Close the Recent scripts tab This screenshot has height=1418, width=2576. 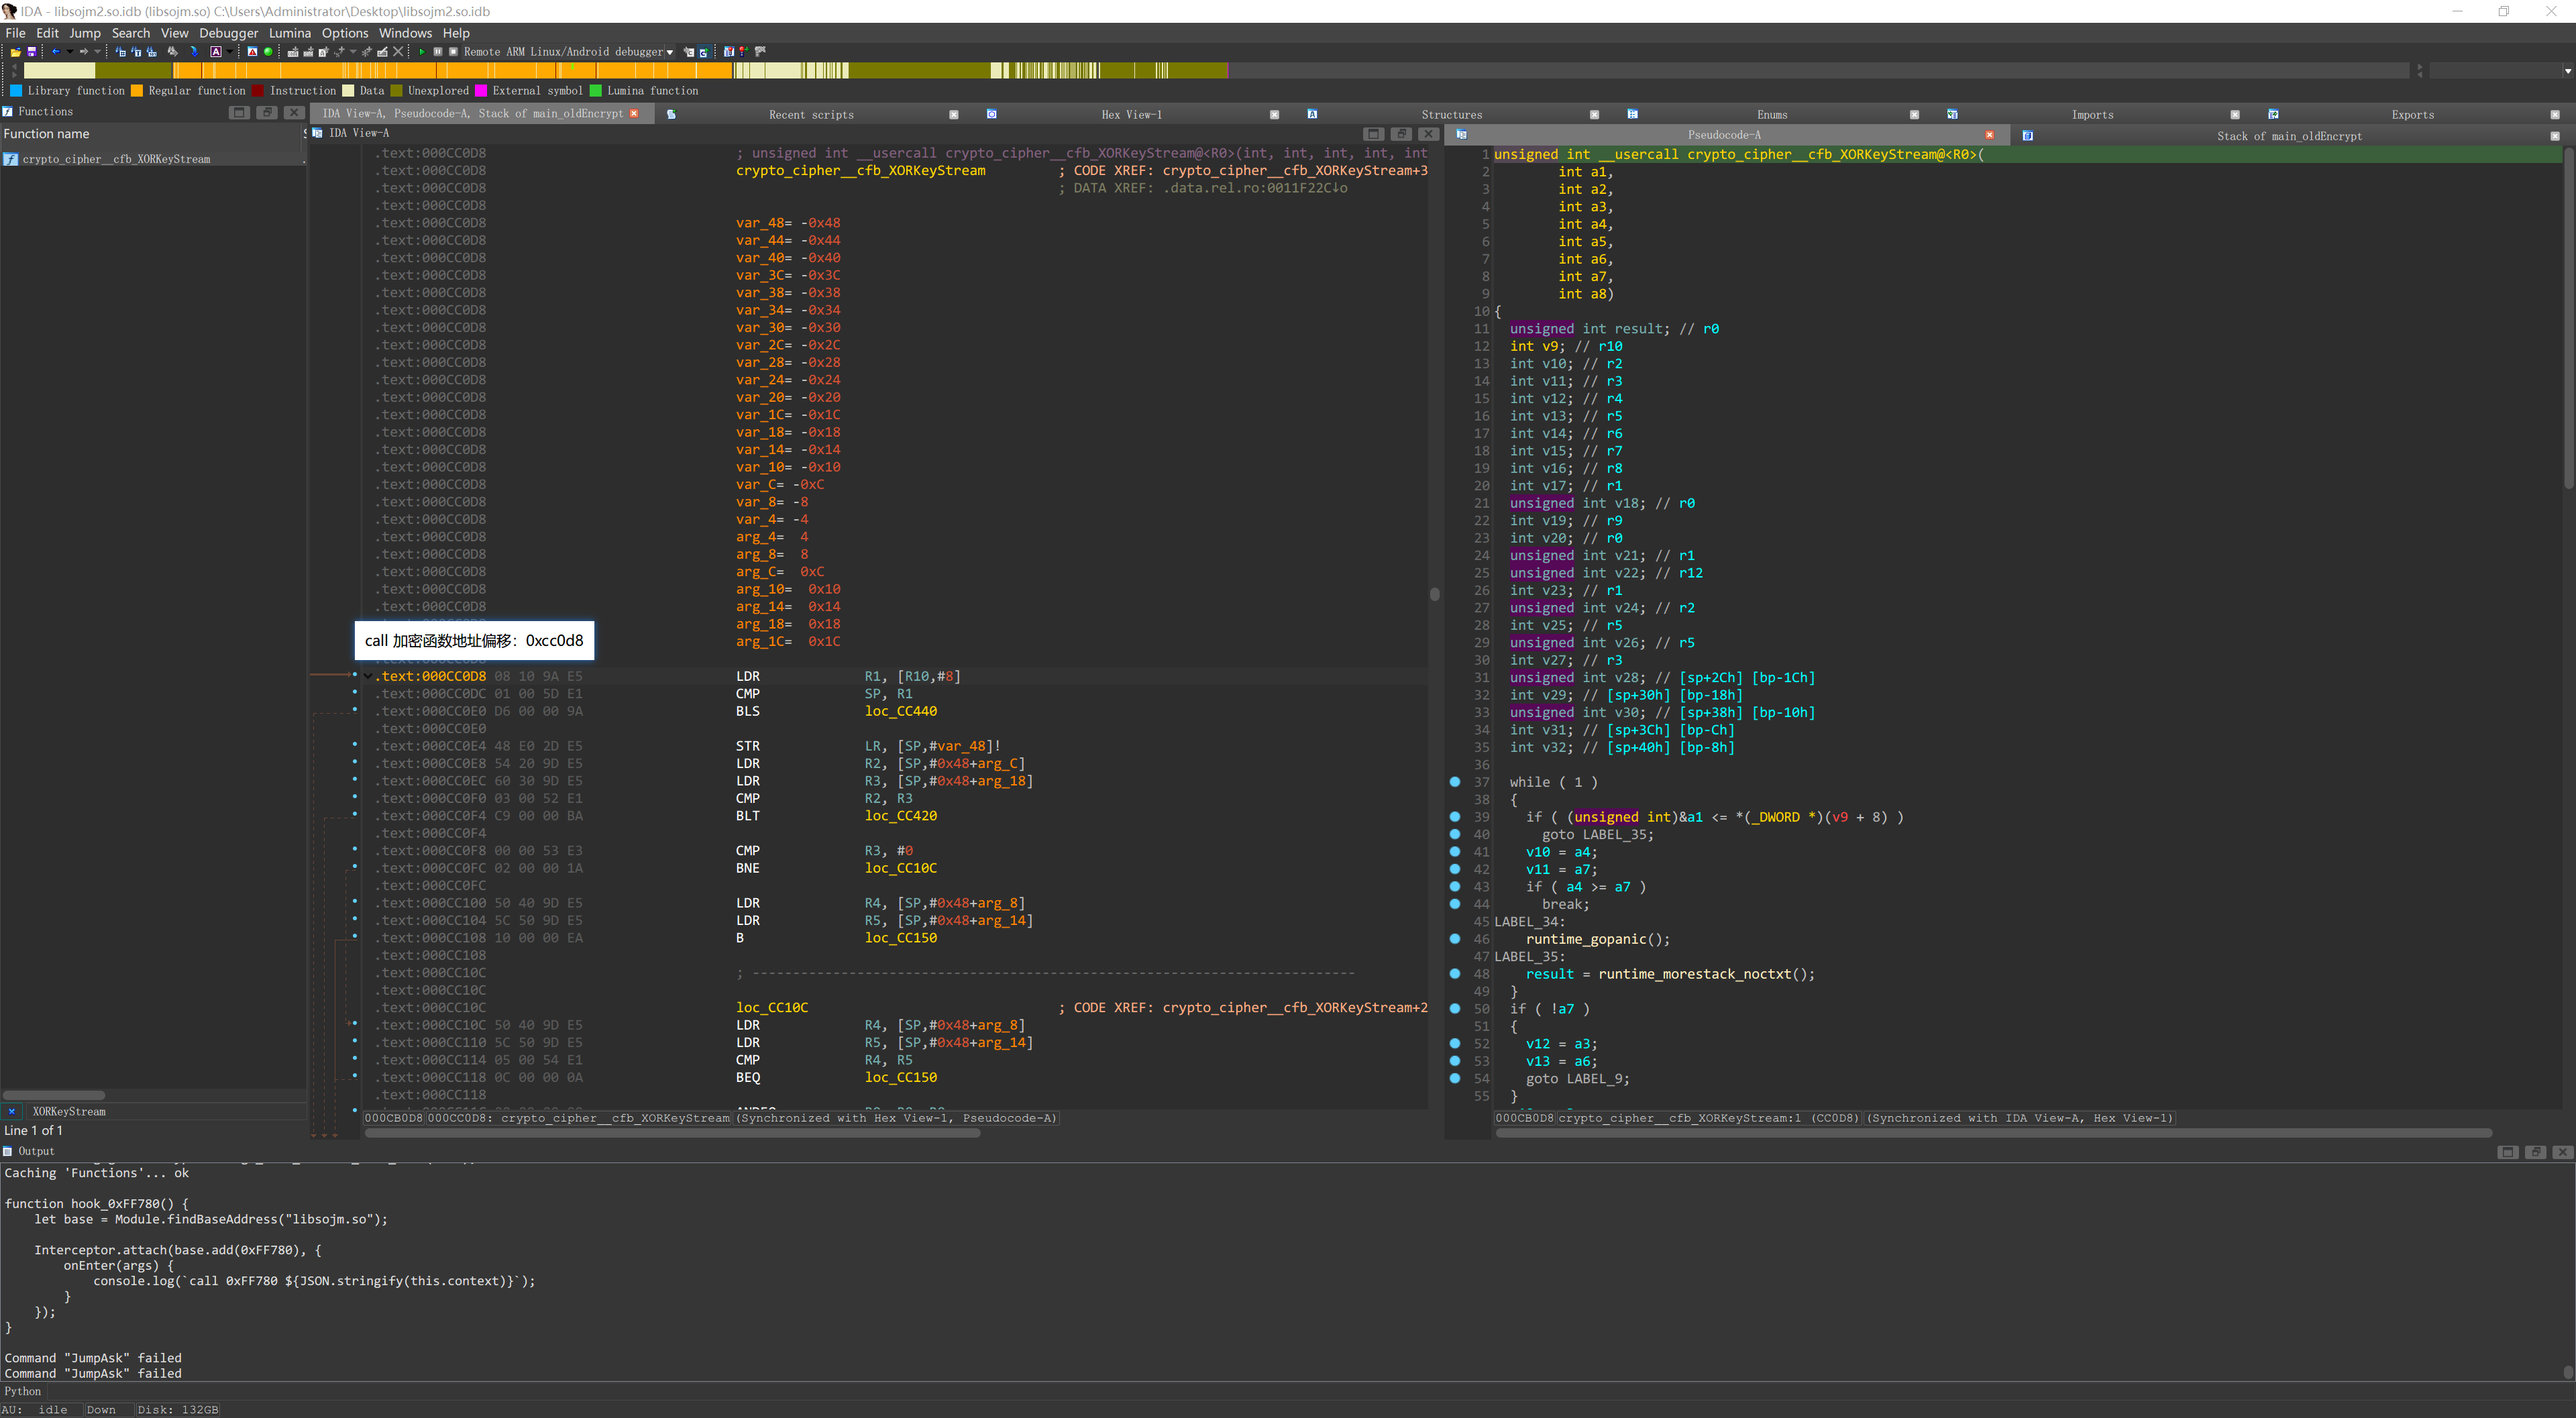(953, 115)
